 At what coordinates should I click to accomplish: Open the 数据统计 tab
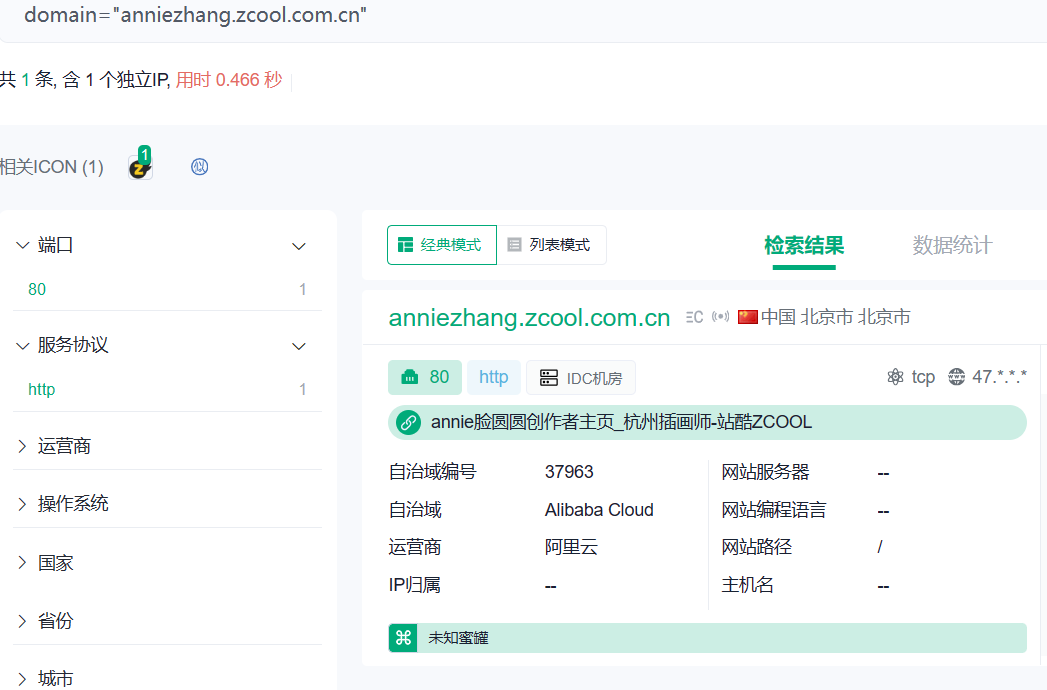click(x=952, y=246)
